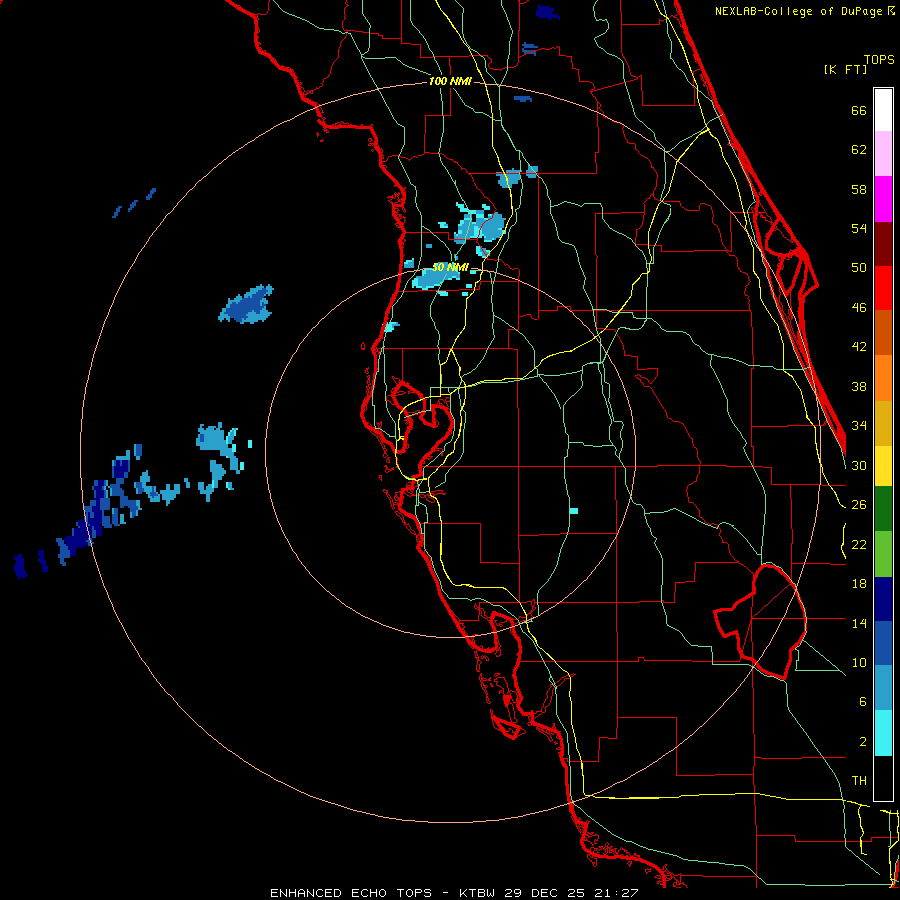Select the "[K FT]" units label
The image size is (900, 900).
click(x=846, y=69)
